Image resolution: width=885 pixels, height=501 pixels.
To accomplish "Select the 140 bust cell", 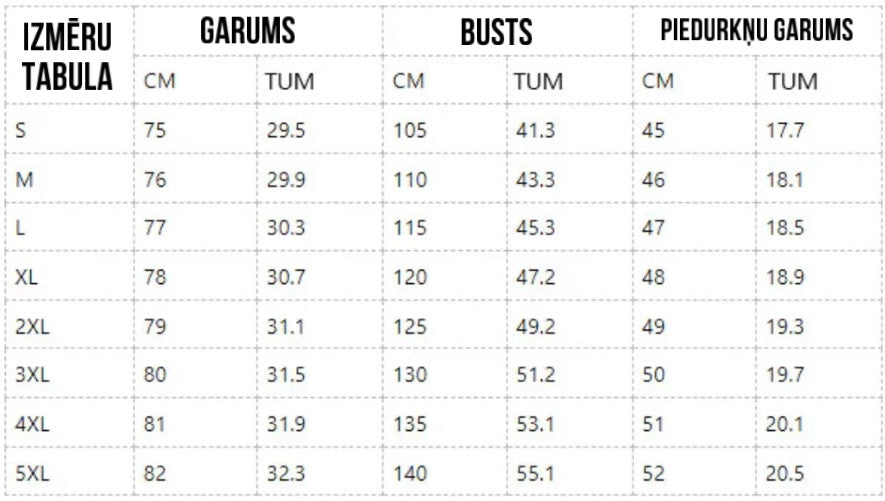I will tap(409, 473).
